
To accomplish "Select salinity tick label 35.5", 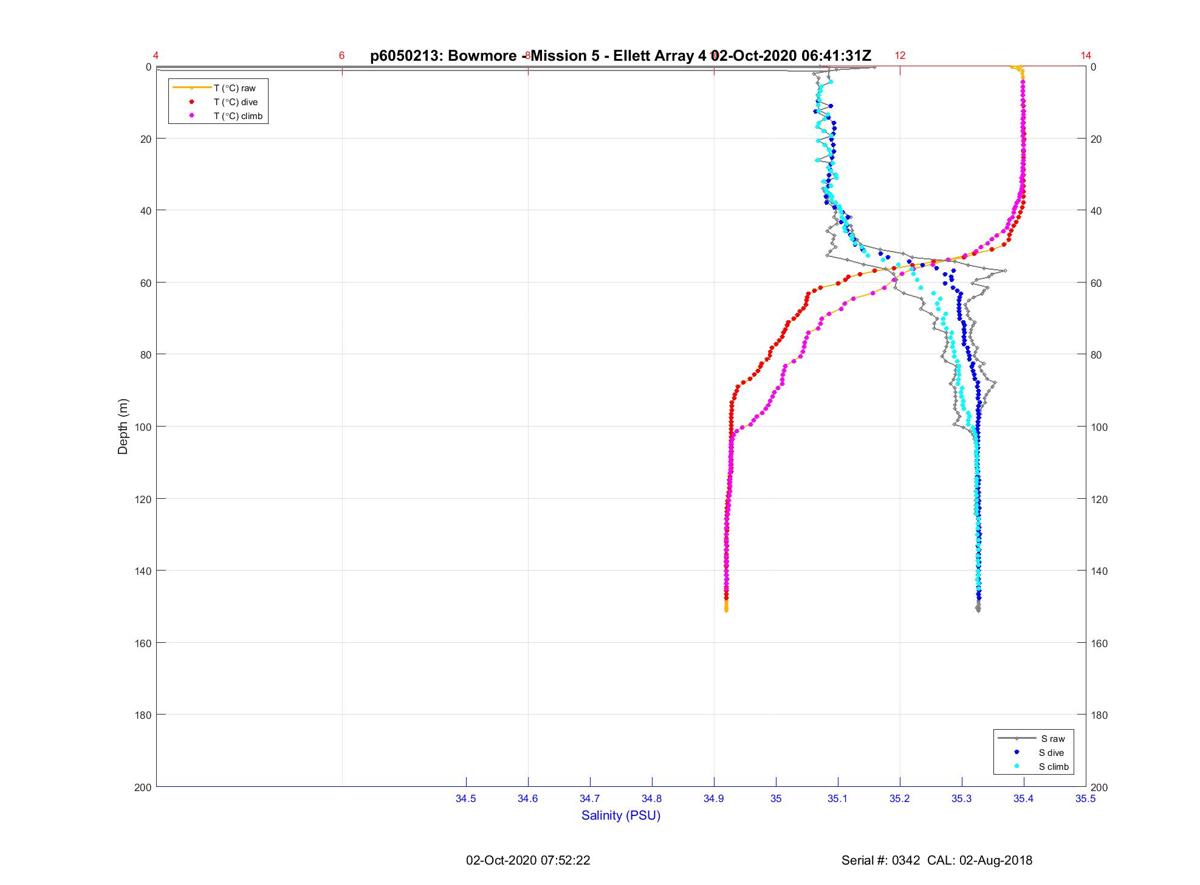I will (1085, 798).
